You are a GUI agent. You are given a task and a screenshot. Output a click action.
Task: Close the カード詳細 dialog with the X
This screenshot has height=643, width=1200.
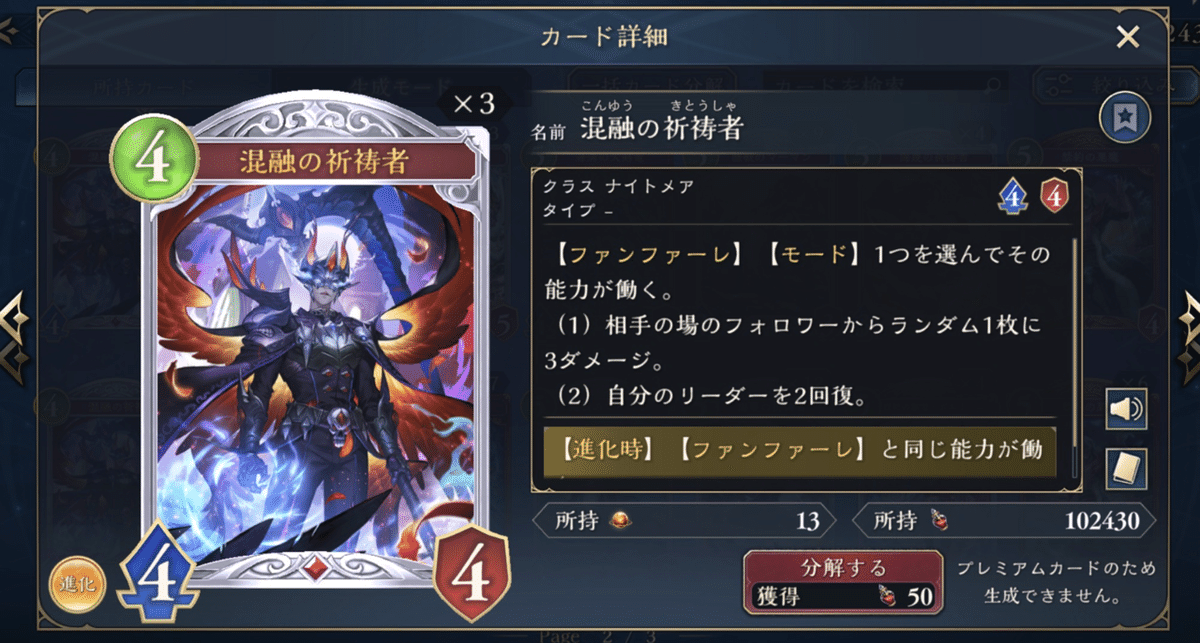click(1127, 37)
